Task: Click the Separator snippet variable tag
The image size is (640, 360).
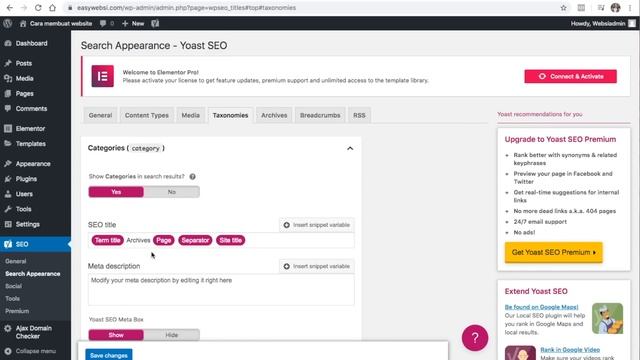Action: (x=195, y=240)
